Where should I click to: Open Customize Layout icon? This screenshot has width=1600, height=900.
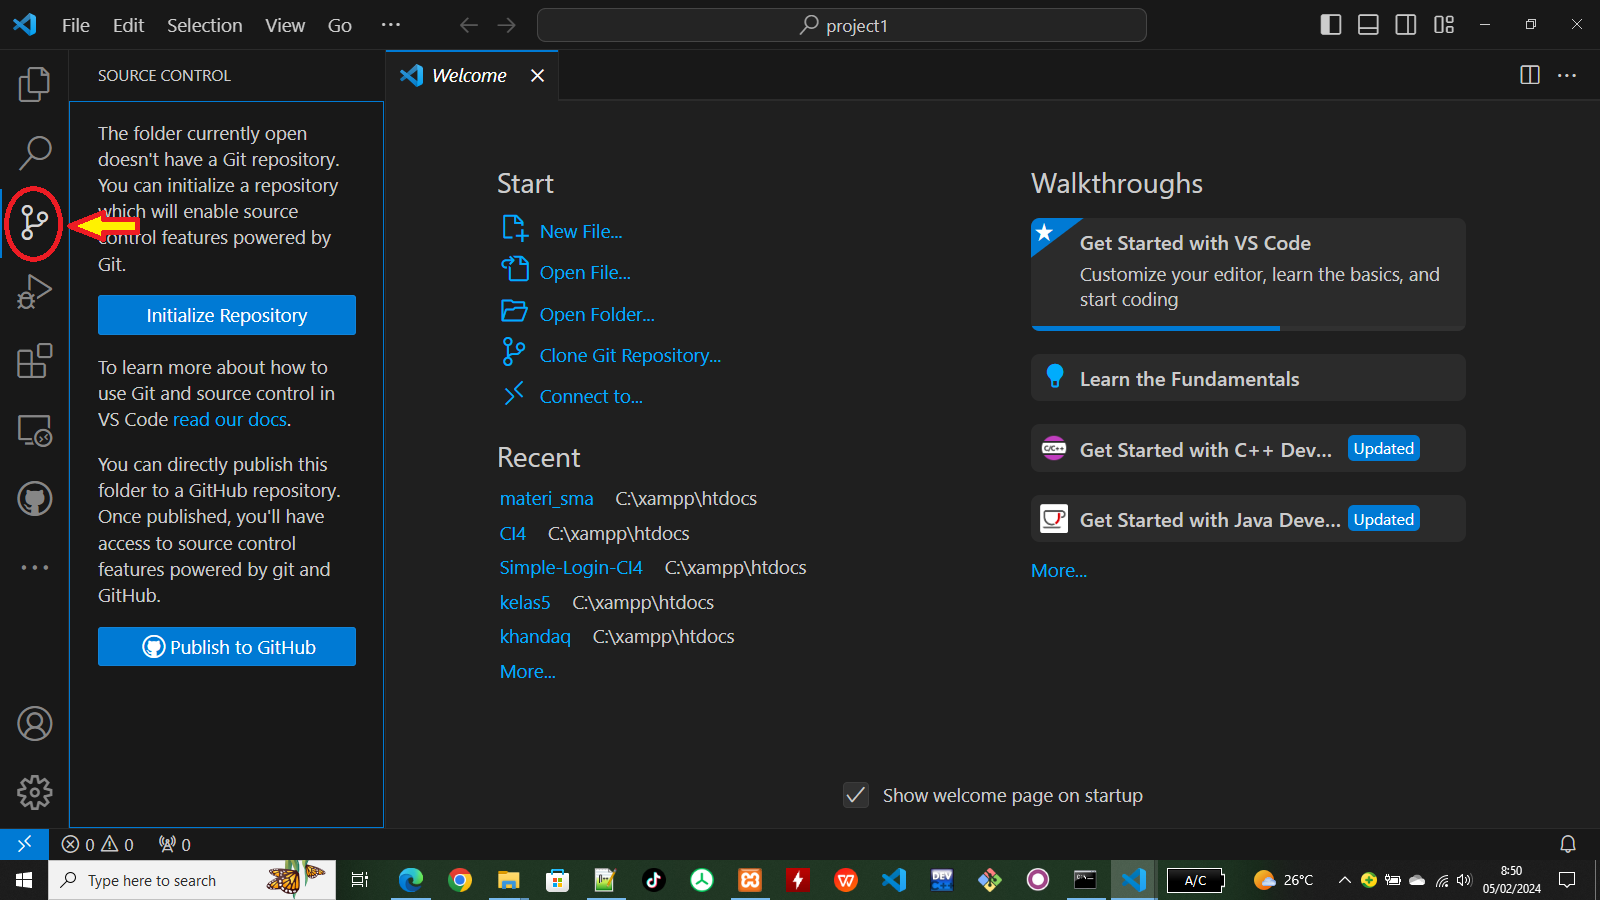pyautogui.click(x=1444, y=25)
